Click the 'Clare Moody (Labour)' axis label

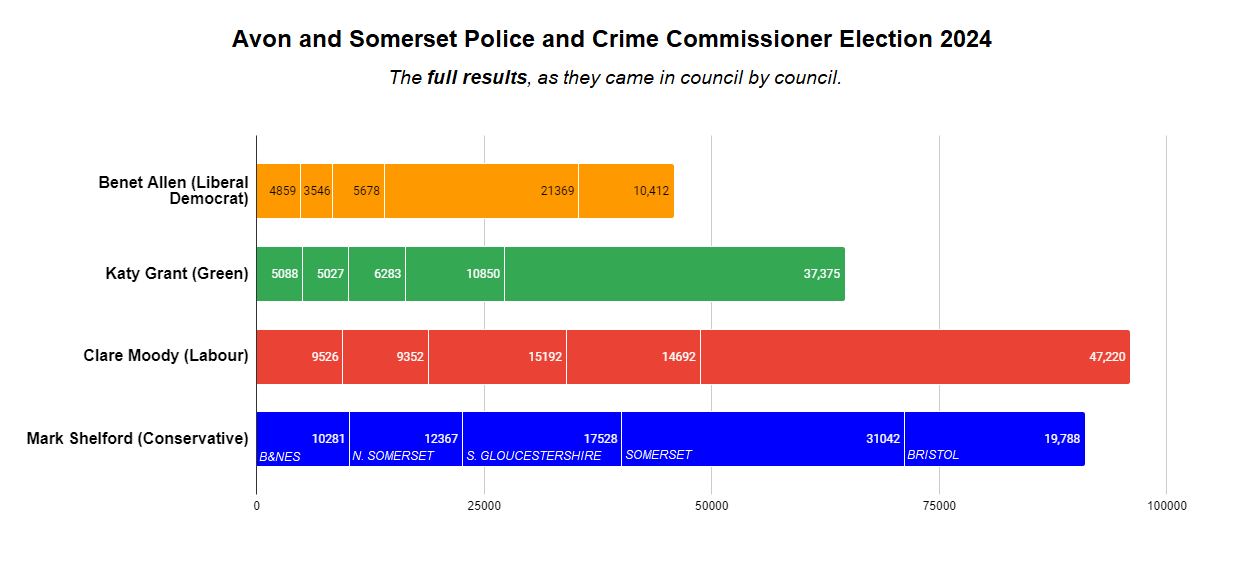(x=165, y=355)
